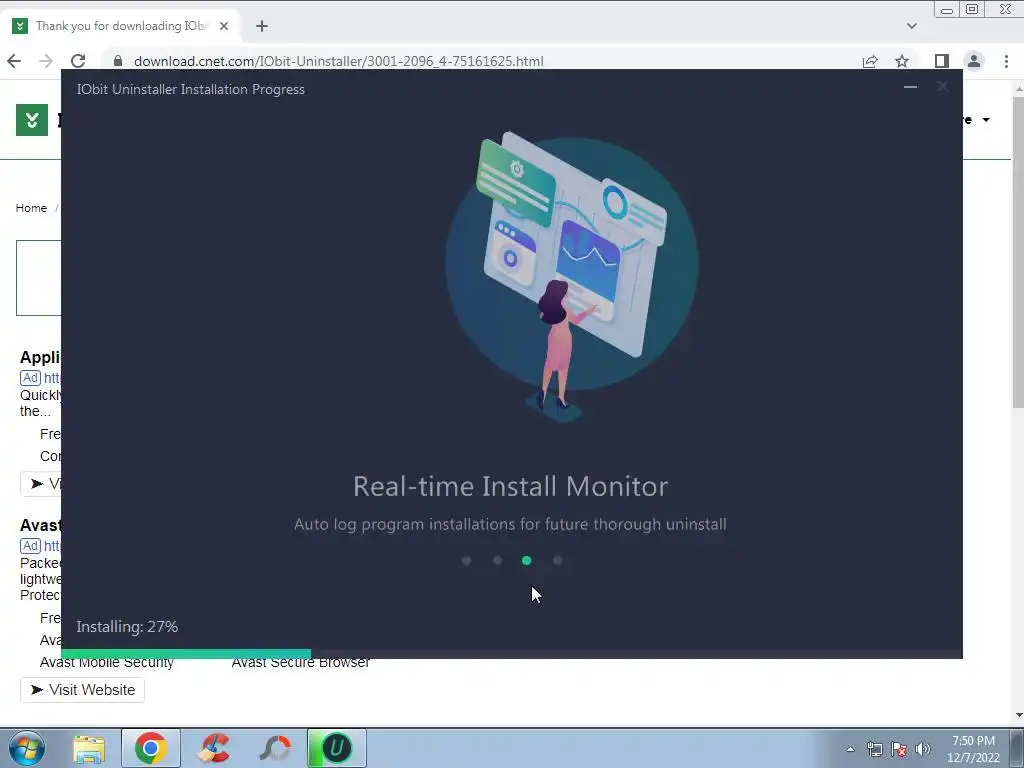Open the Home breadcrumb link
Viewport: 1024px width, 768px height.
[31, 208]
